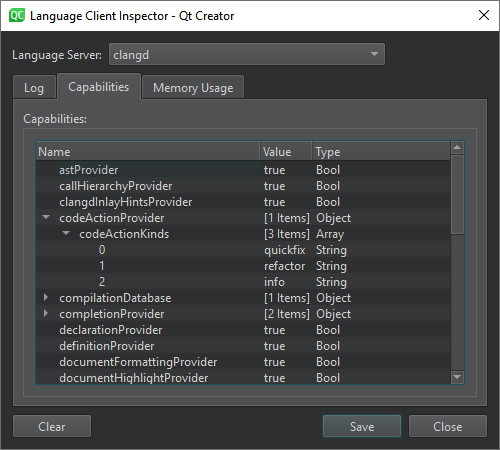Screen dimensions: 500x450
Task: Click the scrollbar up arrow
Action: [457, 147]
